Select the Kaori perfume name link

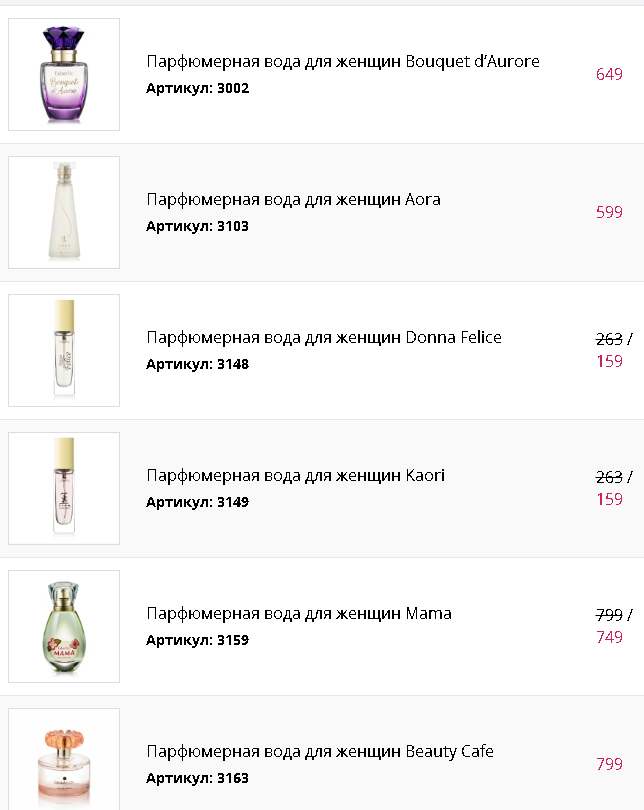pyautogui.click(x=295, y=475)
